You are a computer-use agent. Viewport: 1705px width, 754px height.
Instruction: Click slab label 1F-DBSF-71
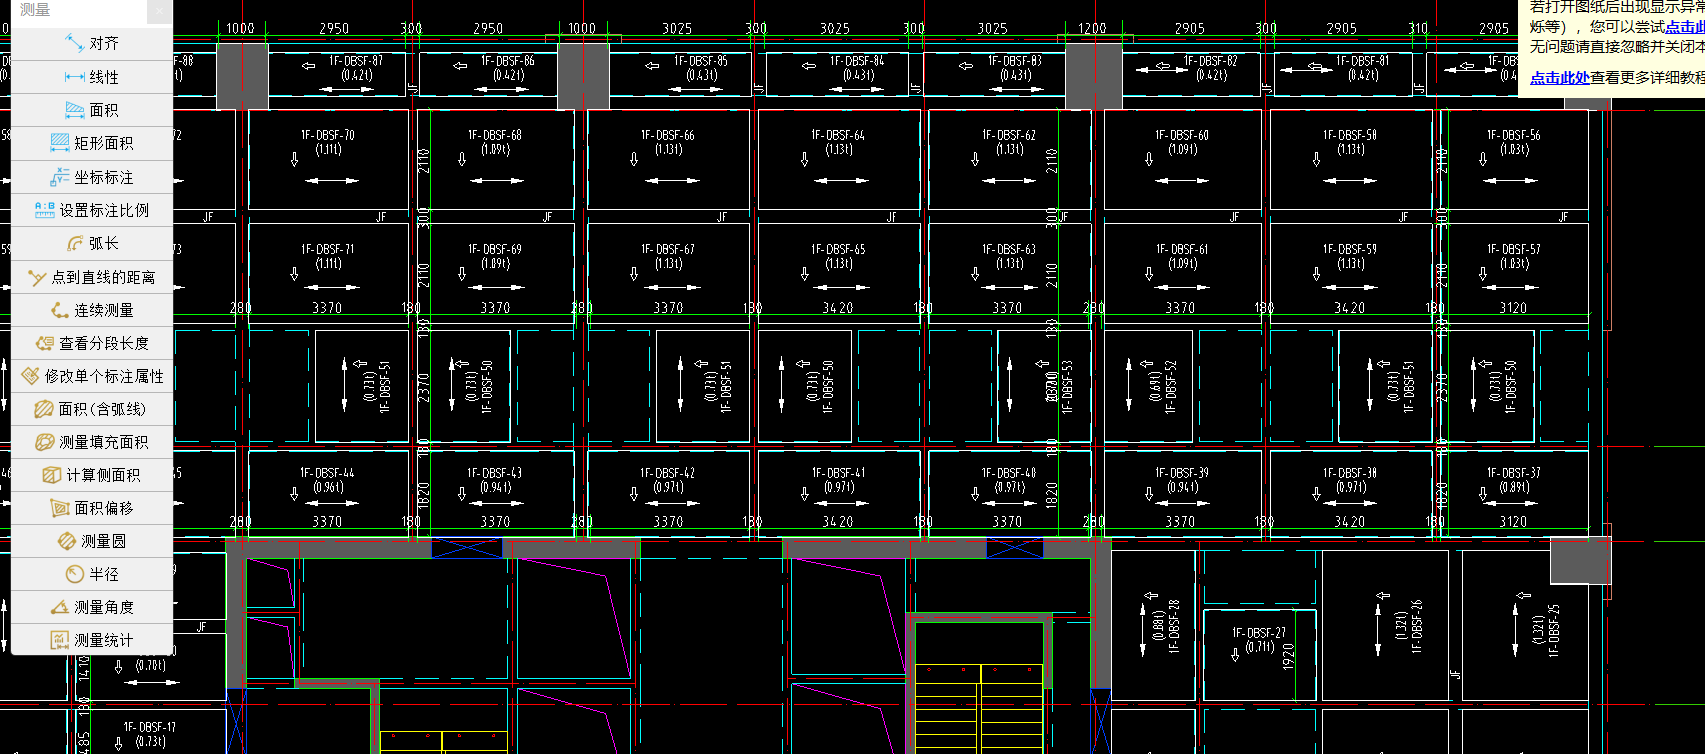tap(328, 249)
